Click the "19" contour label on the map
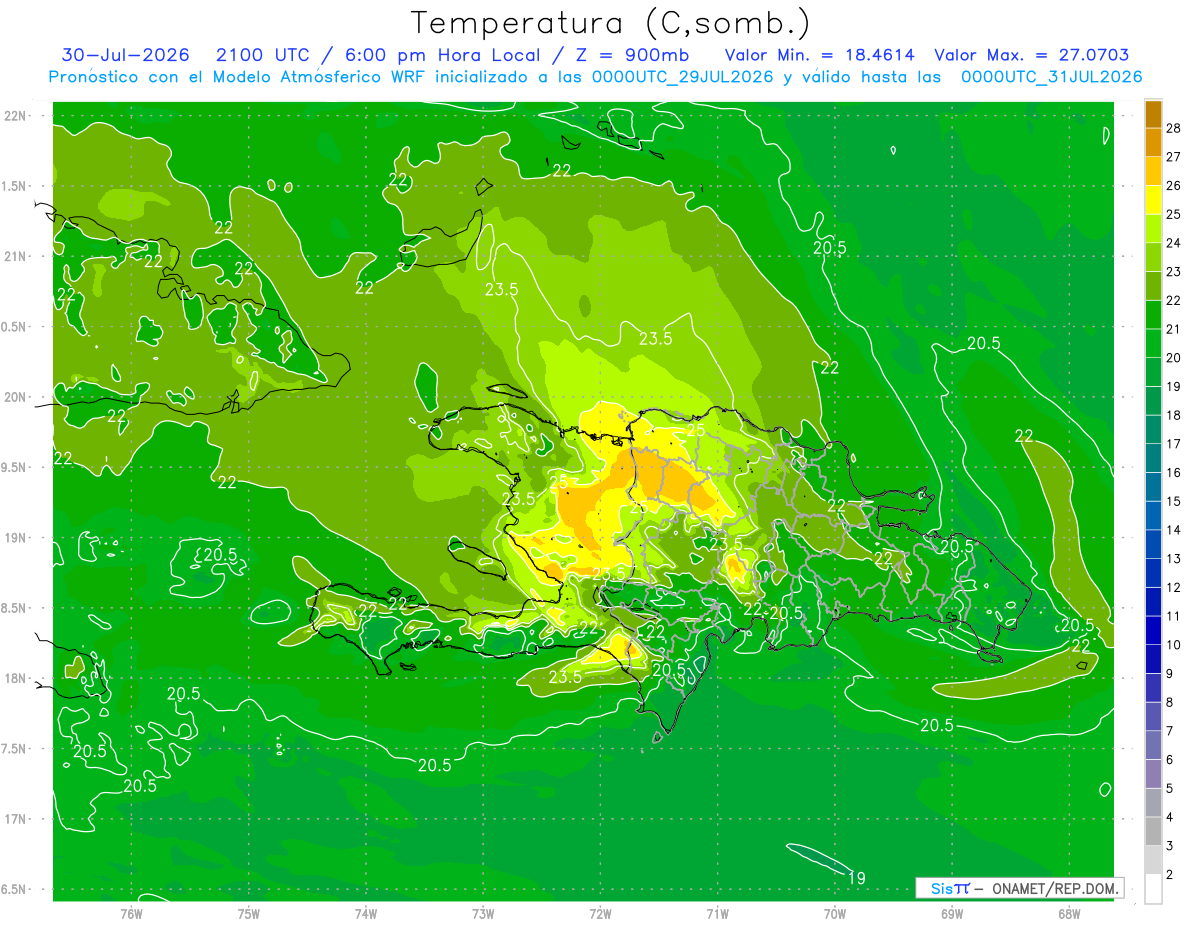The width and height of the screenshot is (1200, 927). (x=856, y=878)
